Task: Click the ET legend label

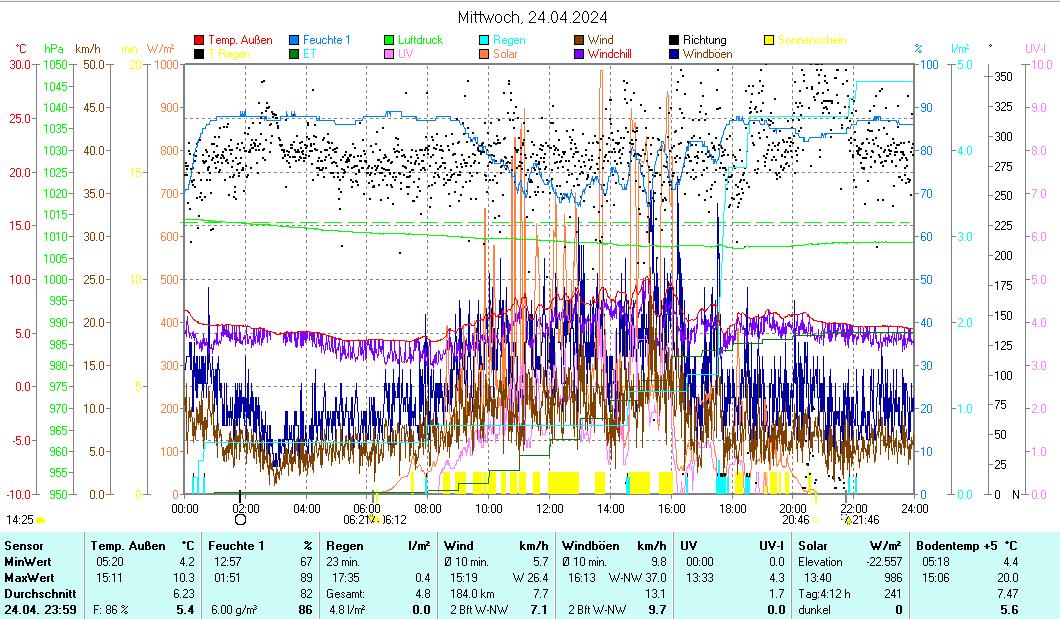Action: click(x=309, y=54)
